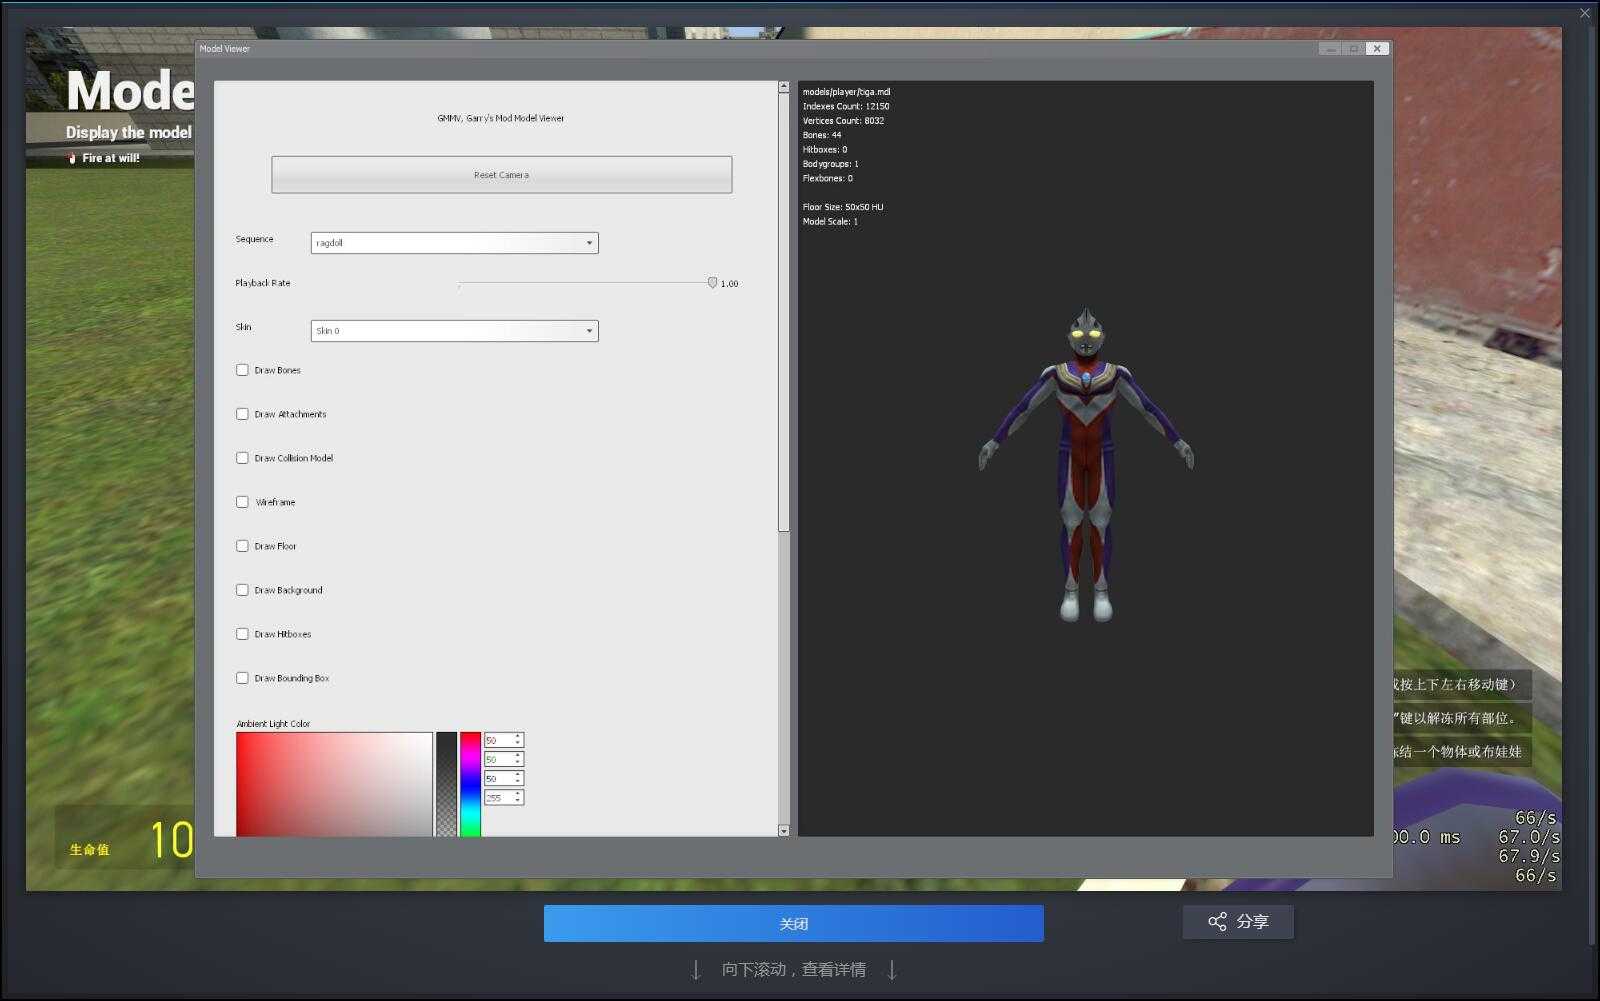Click the outer page scrollbar on the right

[x=1593, y=485]
